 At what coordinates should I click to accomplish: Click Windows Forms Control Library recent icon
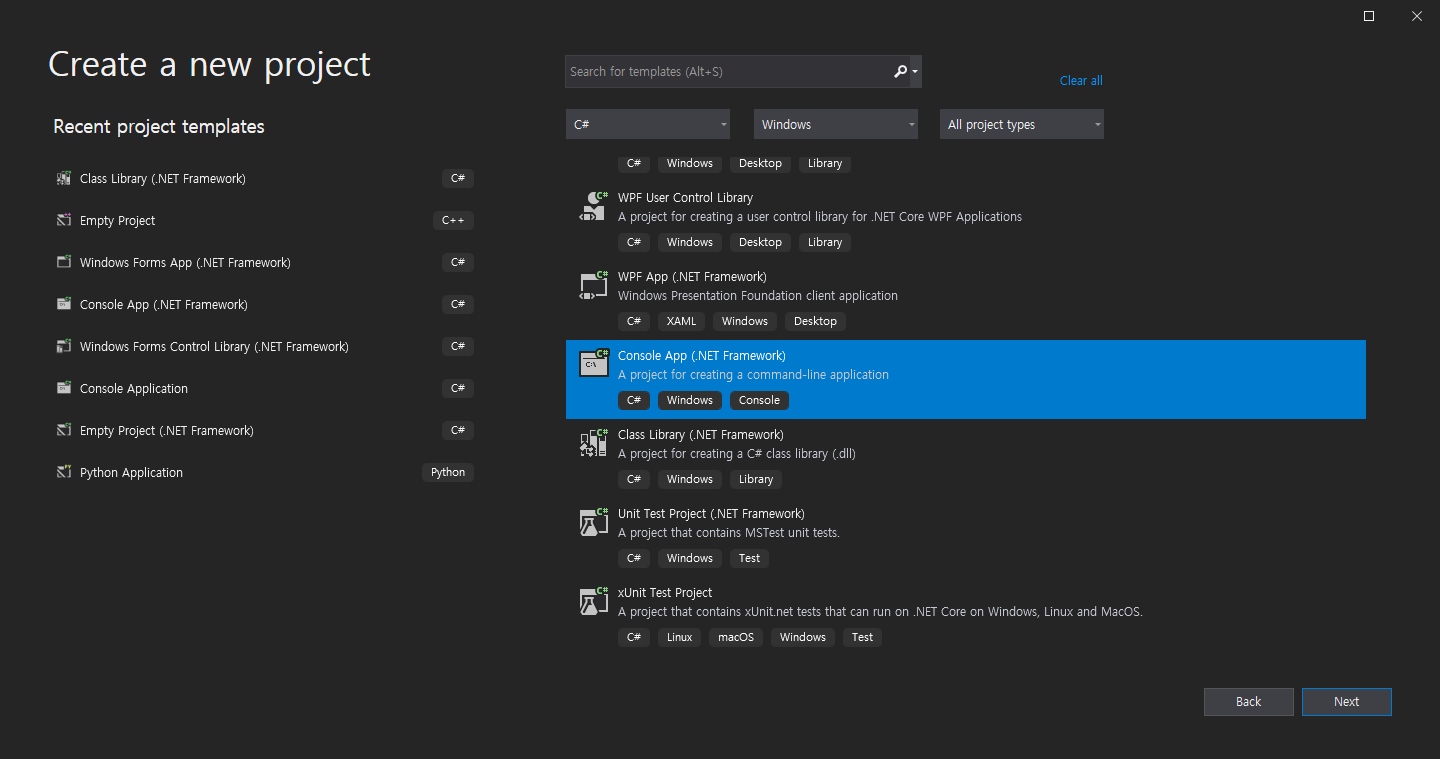[x=64, y=346]
